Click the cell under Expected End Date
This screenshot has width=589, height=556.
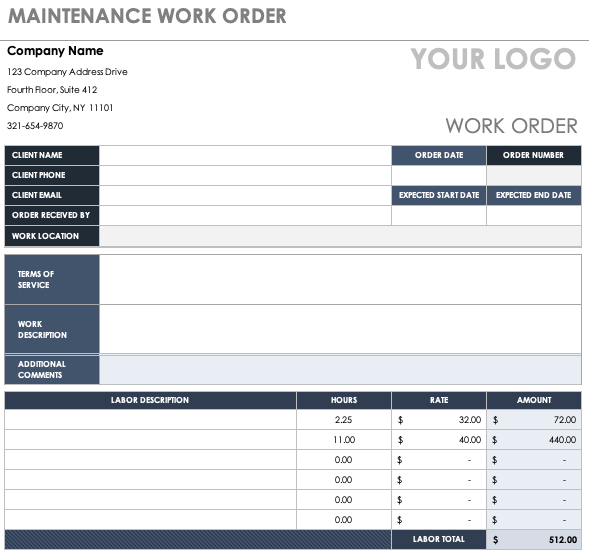coord(534,216)
